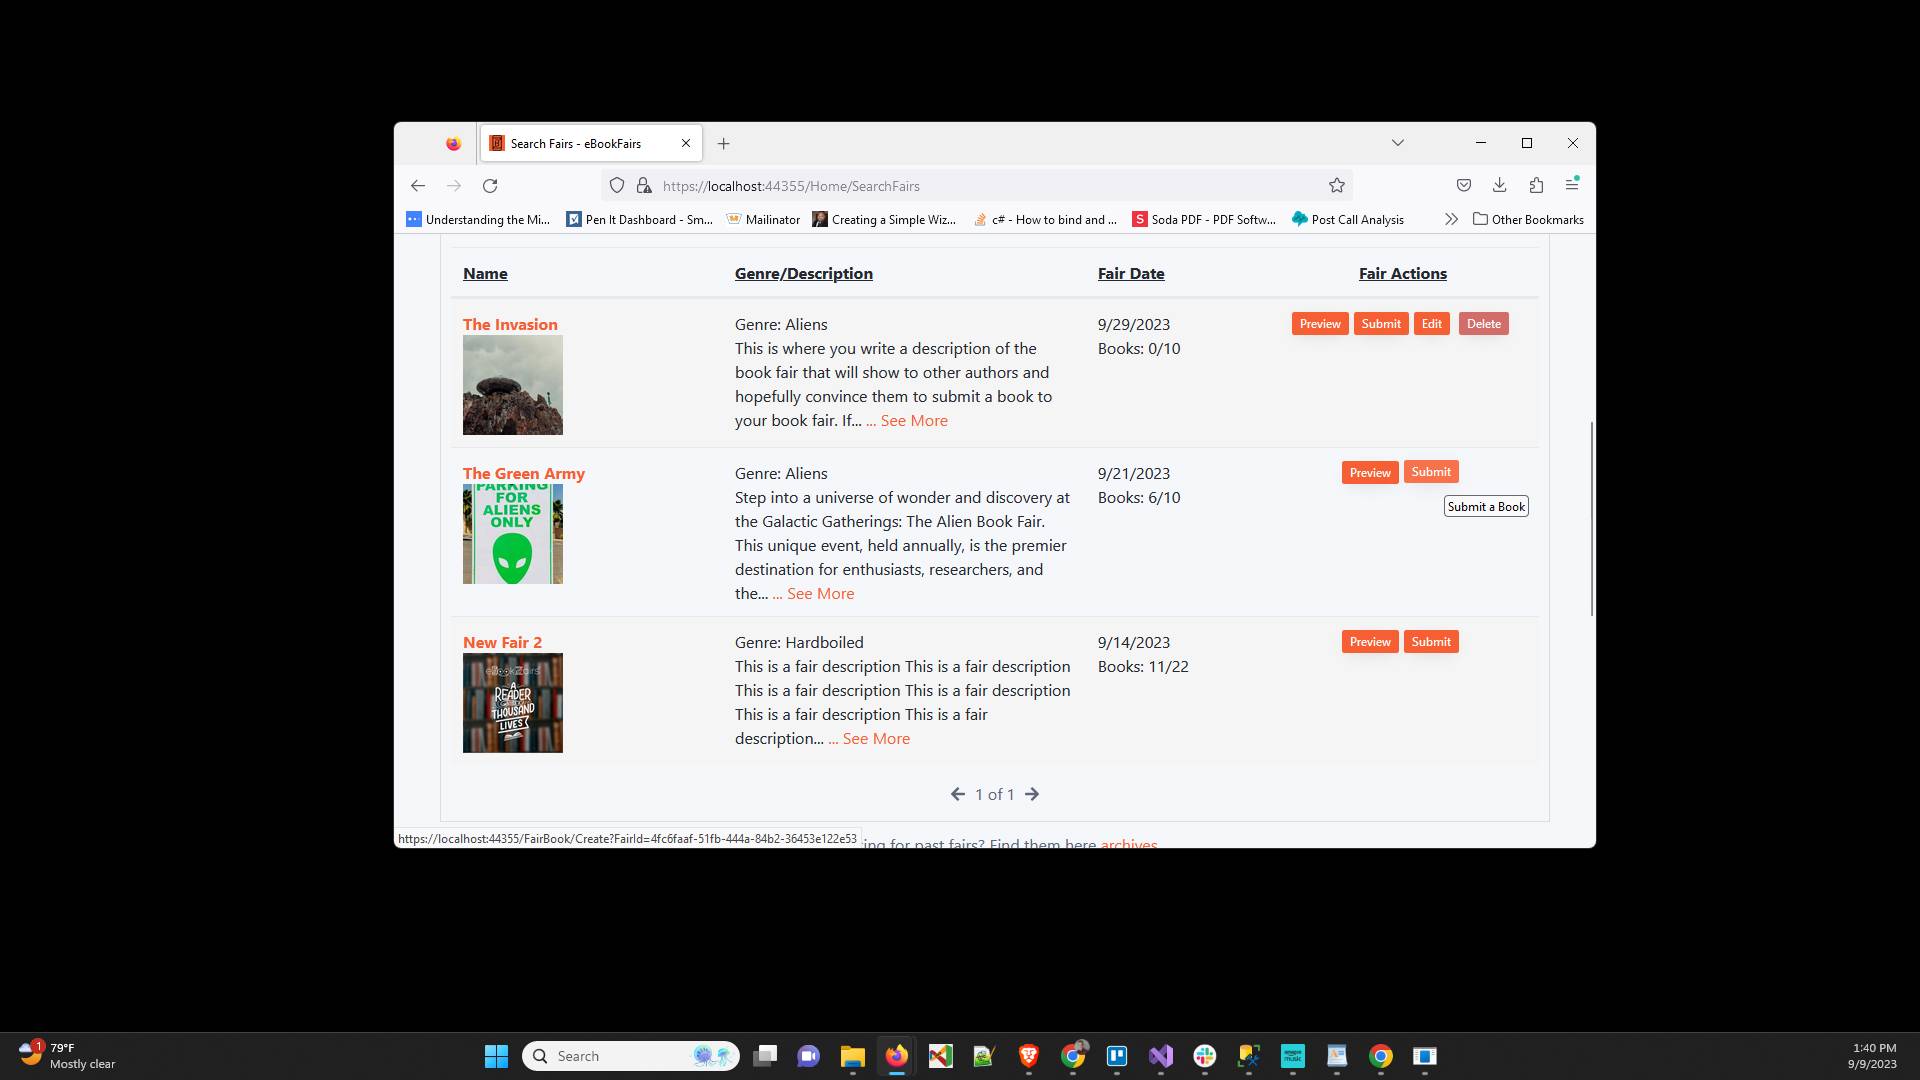
Task: Click the browser back arrow
Action: (418, 185)
